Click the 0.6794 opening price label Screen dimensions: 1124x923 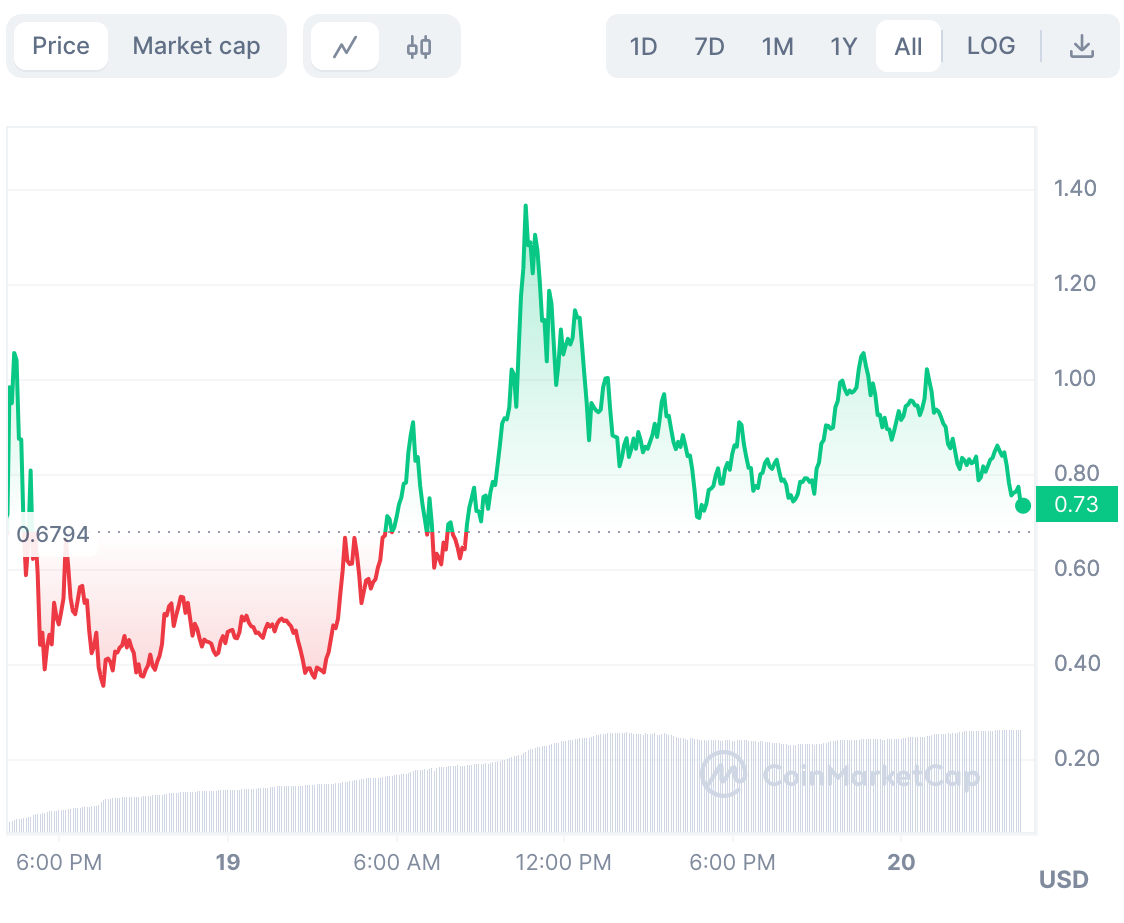click(53, 534)
